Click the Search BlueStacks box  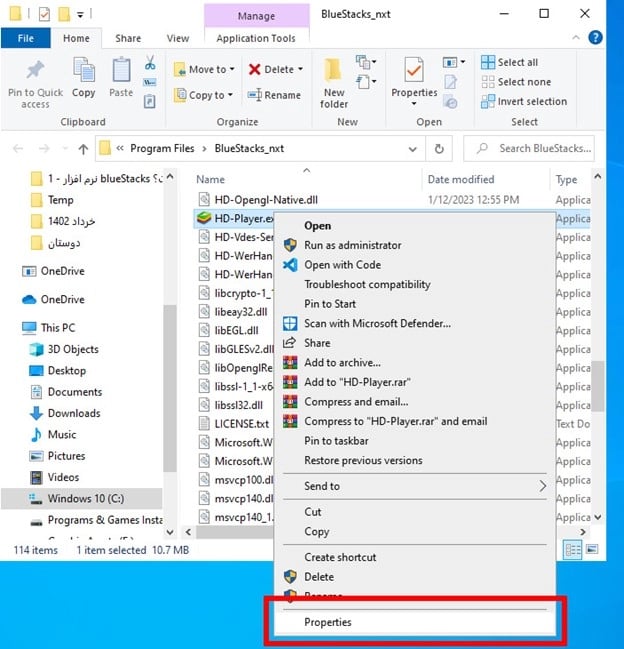point(529,149)
